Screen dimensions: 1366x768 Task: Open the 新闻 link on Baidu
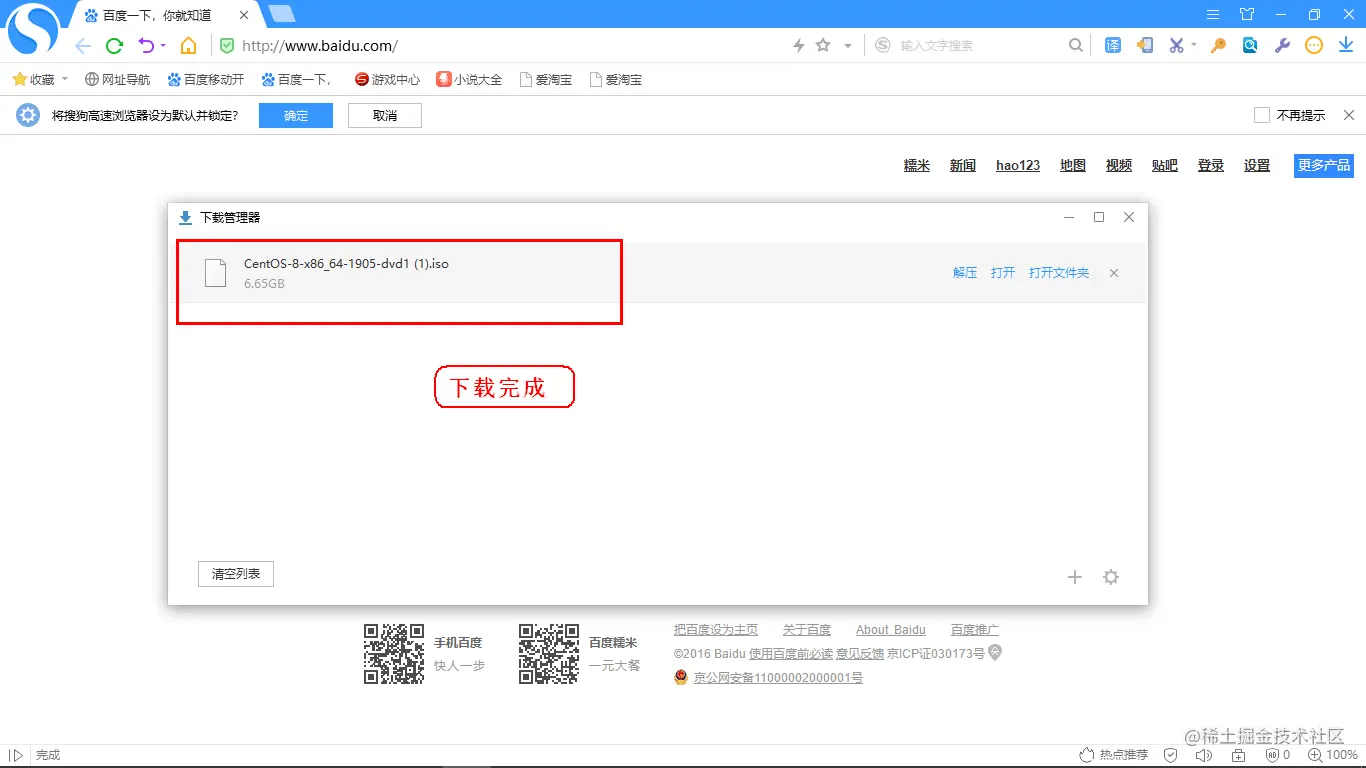963,166
